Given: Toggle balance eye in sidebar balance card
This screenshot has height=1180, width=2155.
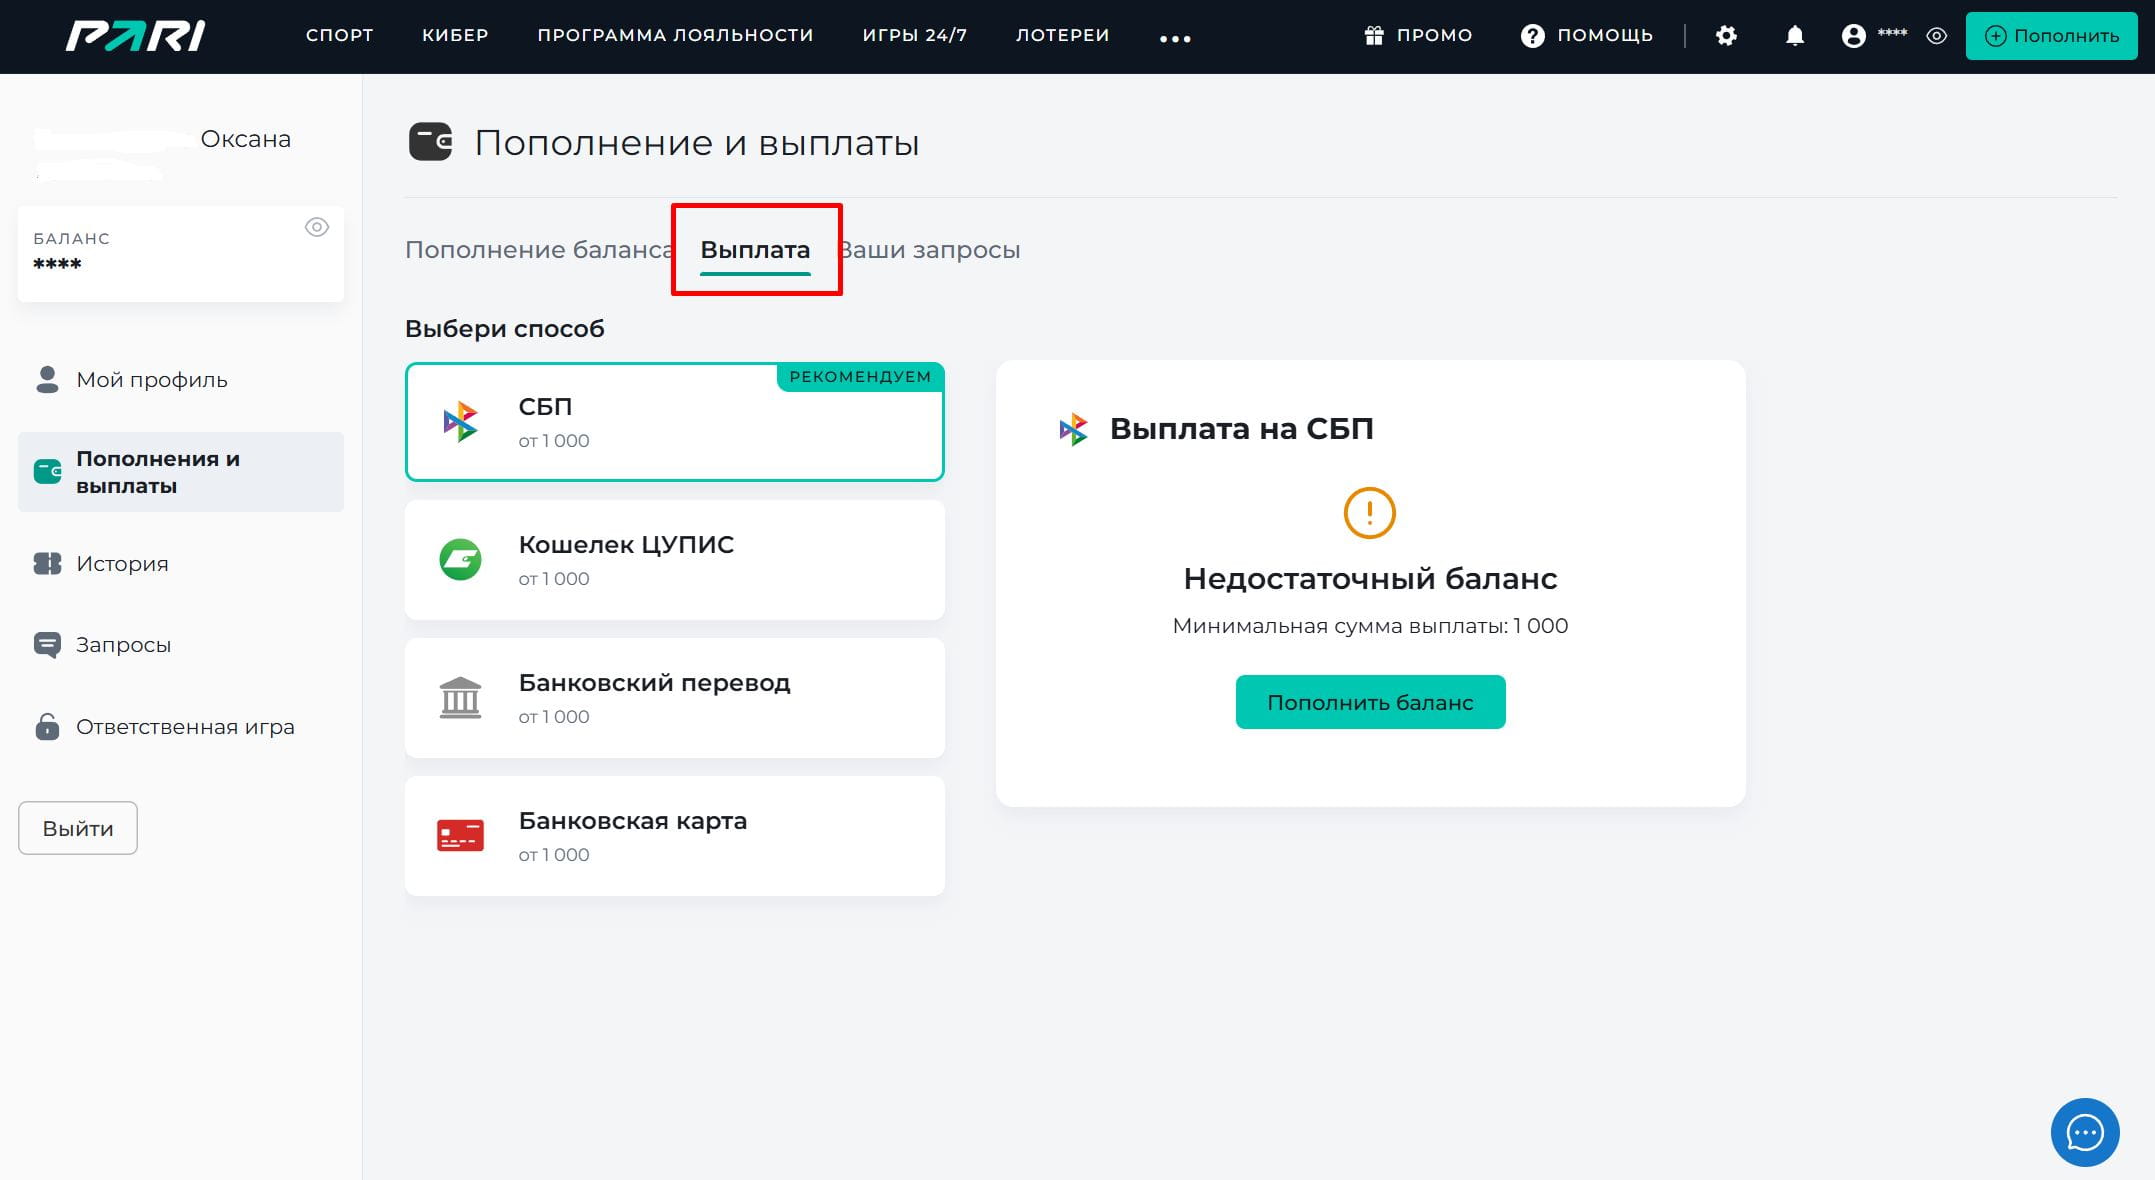Looking at the screenshot, I should [317, 227].
